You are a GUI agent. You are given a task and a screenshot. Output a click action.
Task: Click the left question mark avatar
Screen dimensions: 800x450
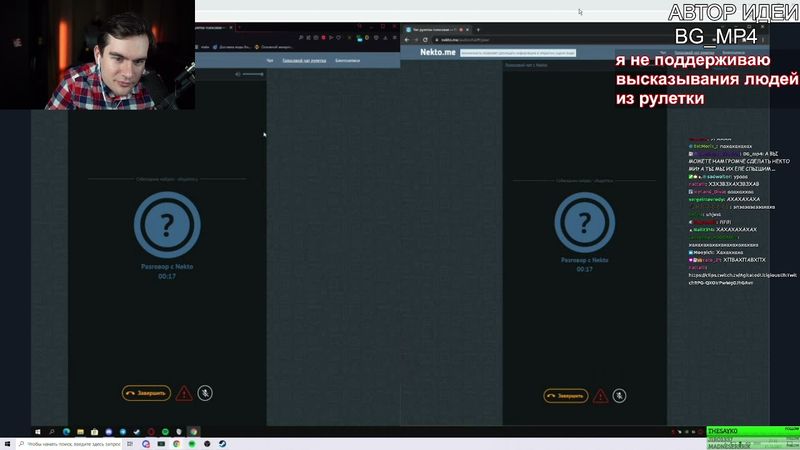(x=167, y=221)
